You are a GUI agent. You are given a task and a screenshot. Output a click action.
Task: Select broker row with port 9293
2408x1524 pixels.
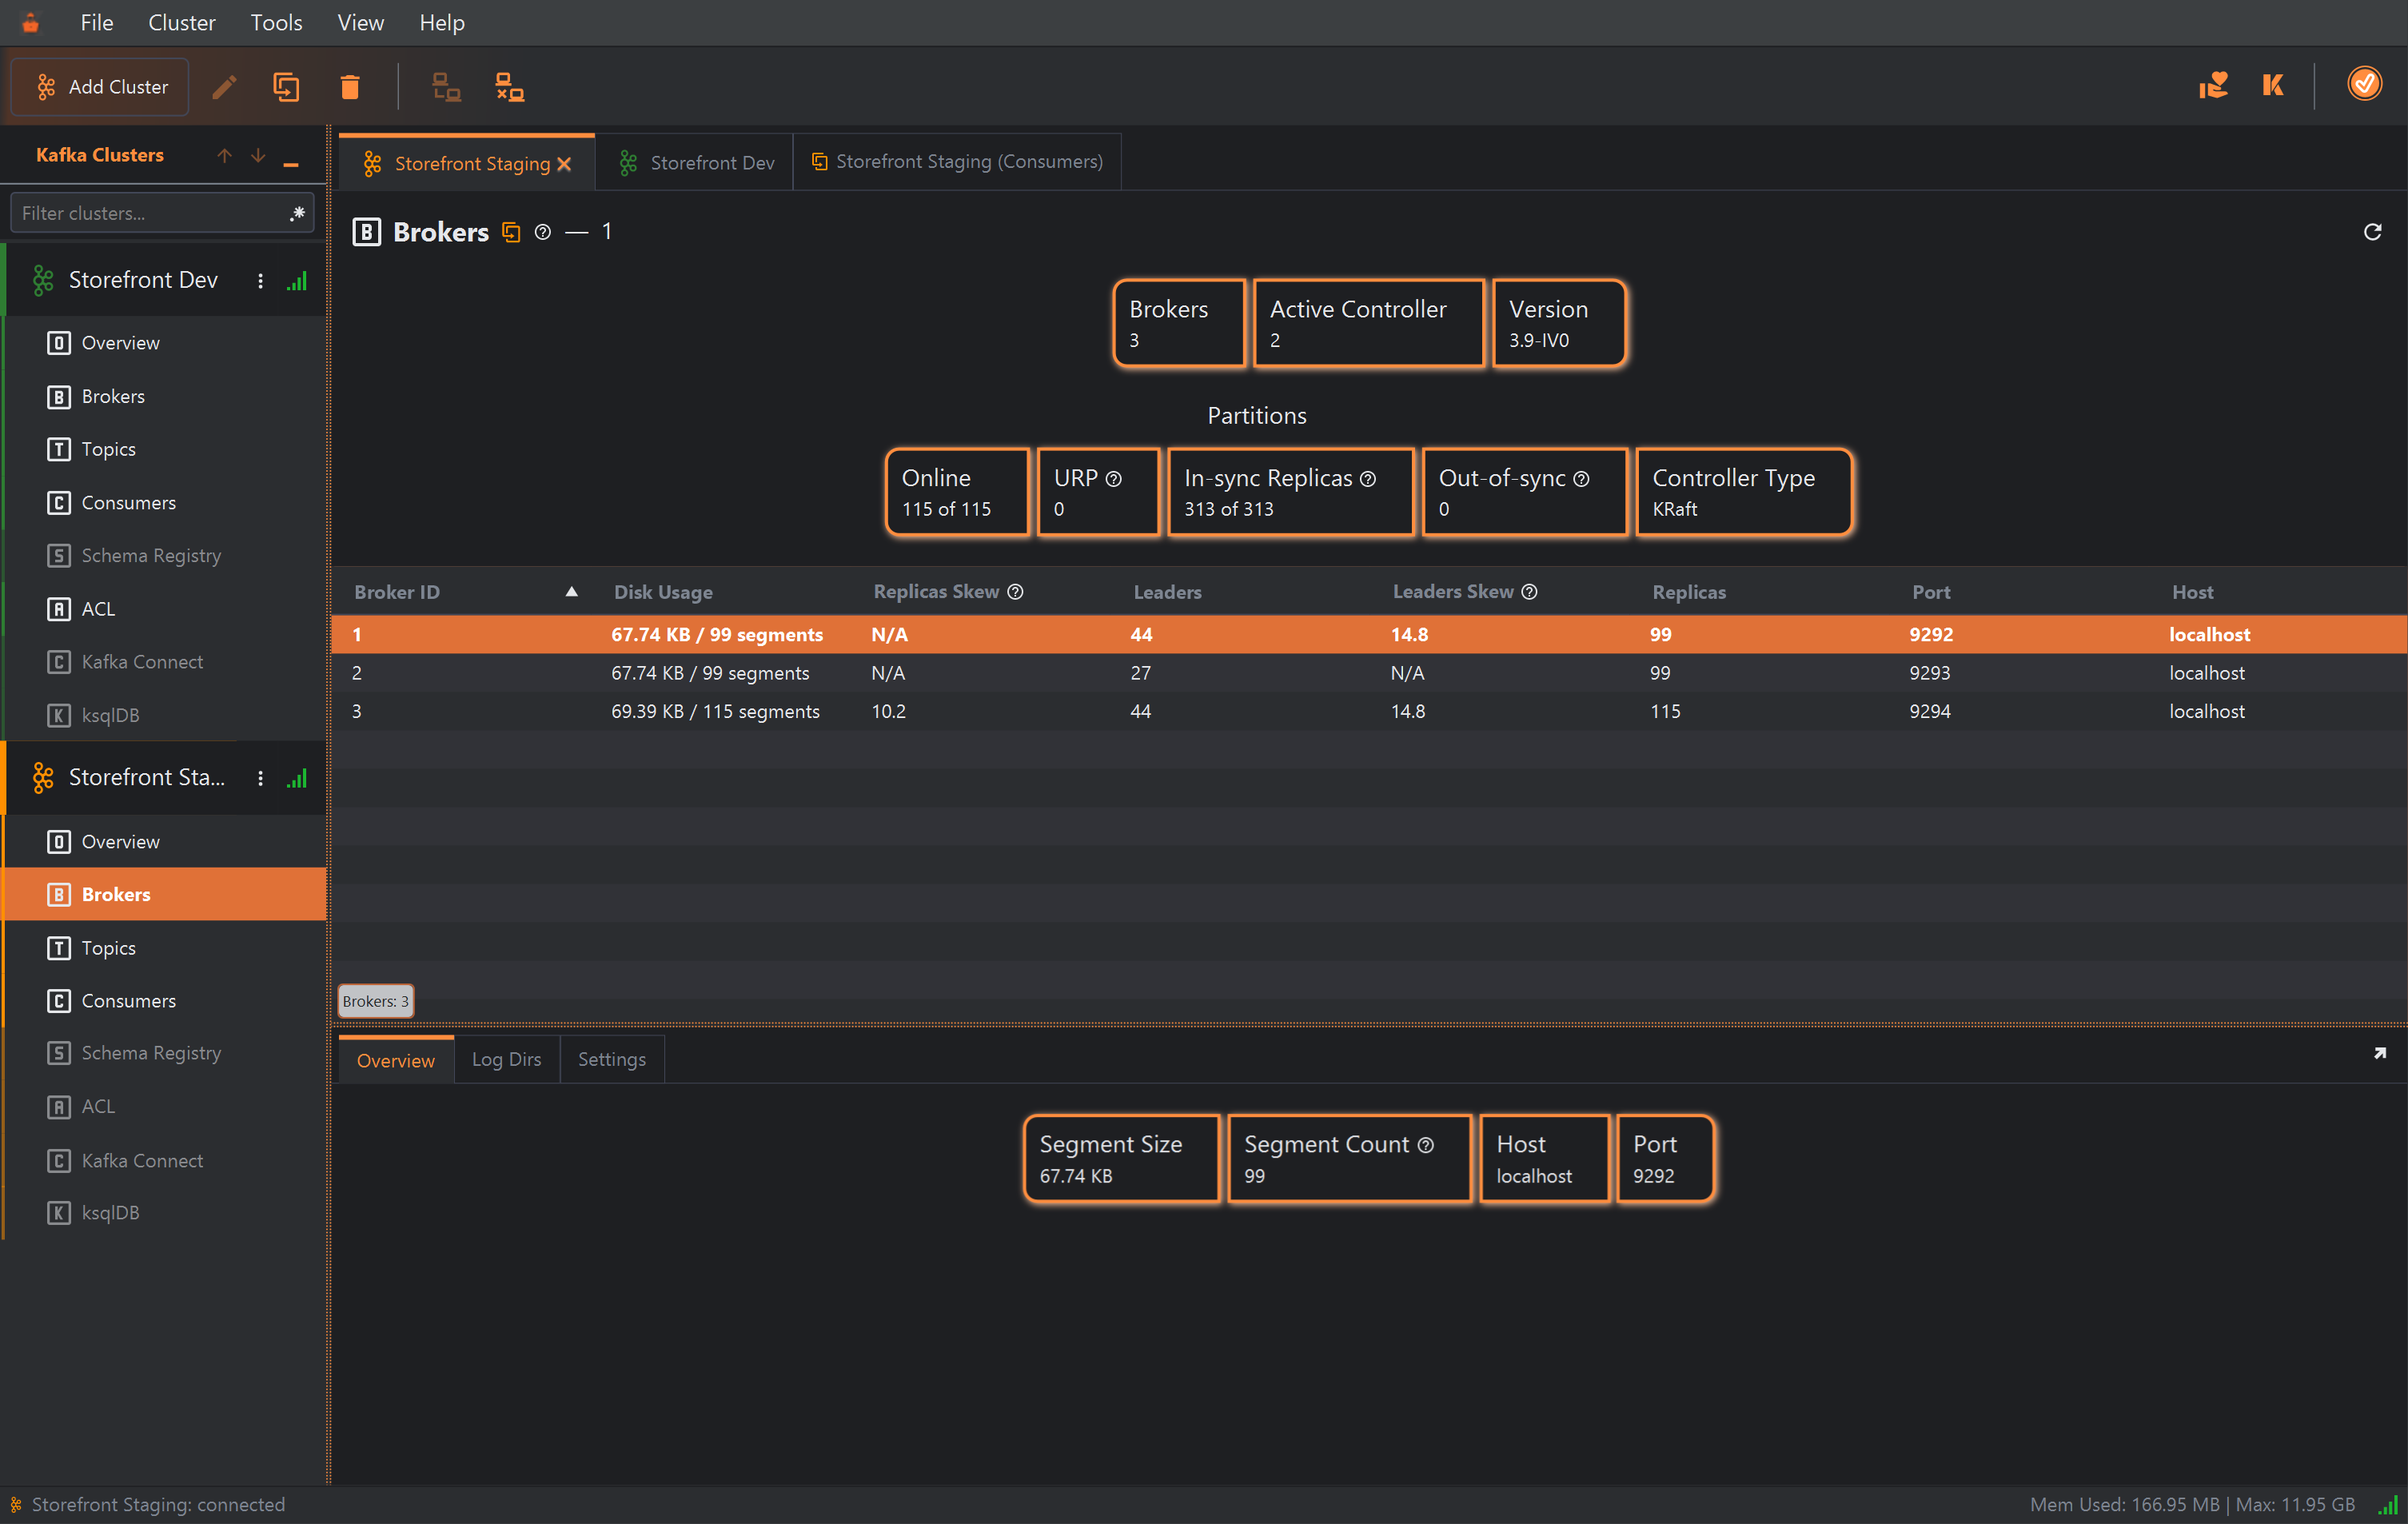tap(1369, 673)
